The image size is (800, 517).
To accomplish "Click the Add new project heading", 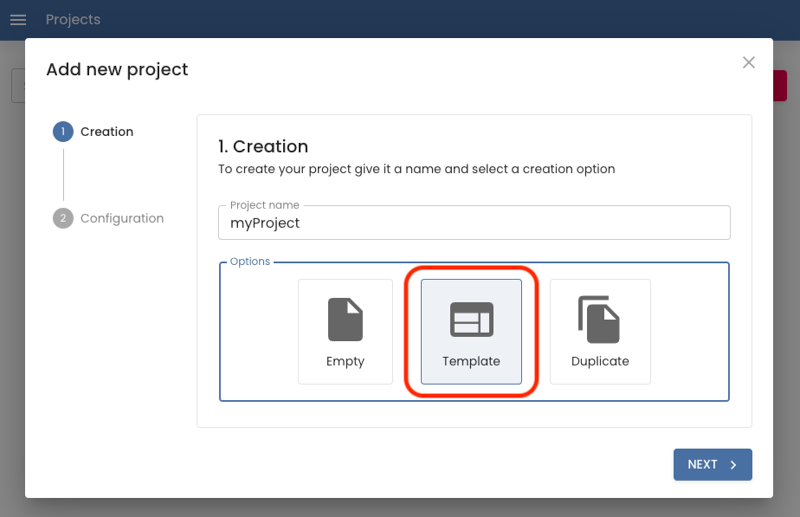I will (x=117, y=69).
